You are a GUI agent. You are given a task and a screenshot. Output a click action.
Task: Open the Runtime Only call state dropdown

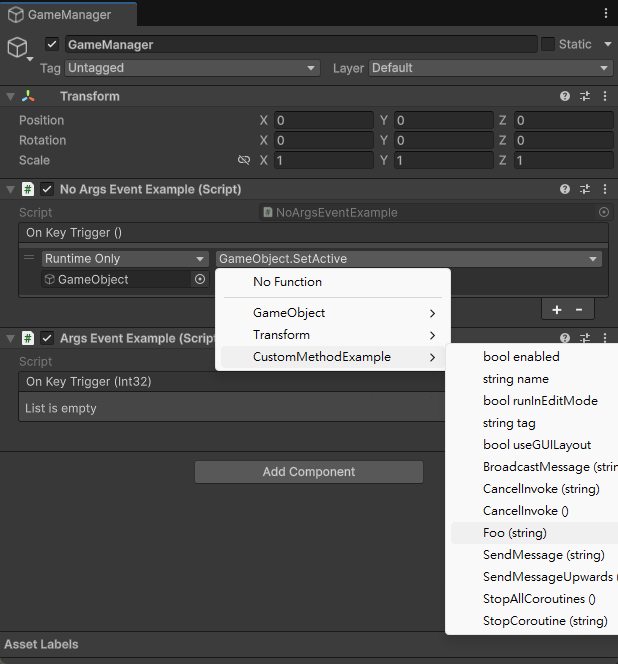coord(124,259)
